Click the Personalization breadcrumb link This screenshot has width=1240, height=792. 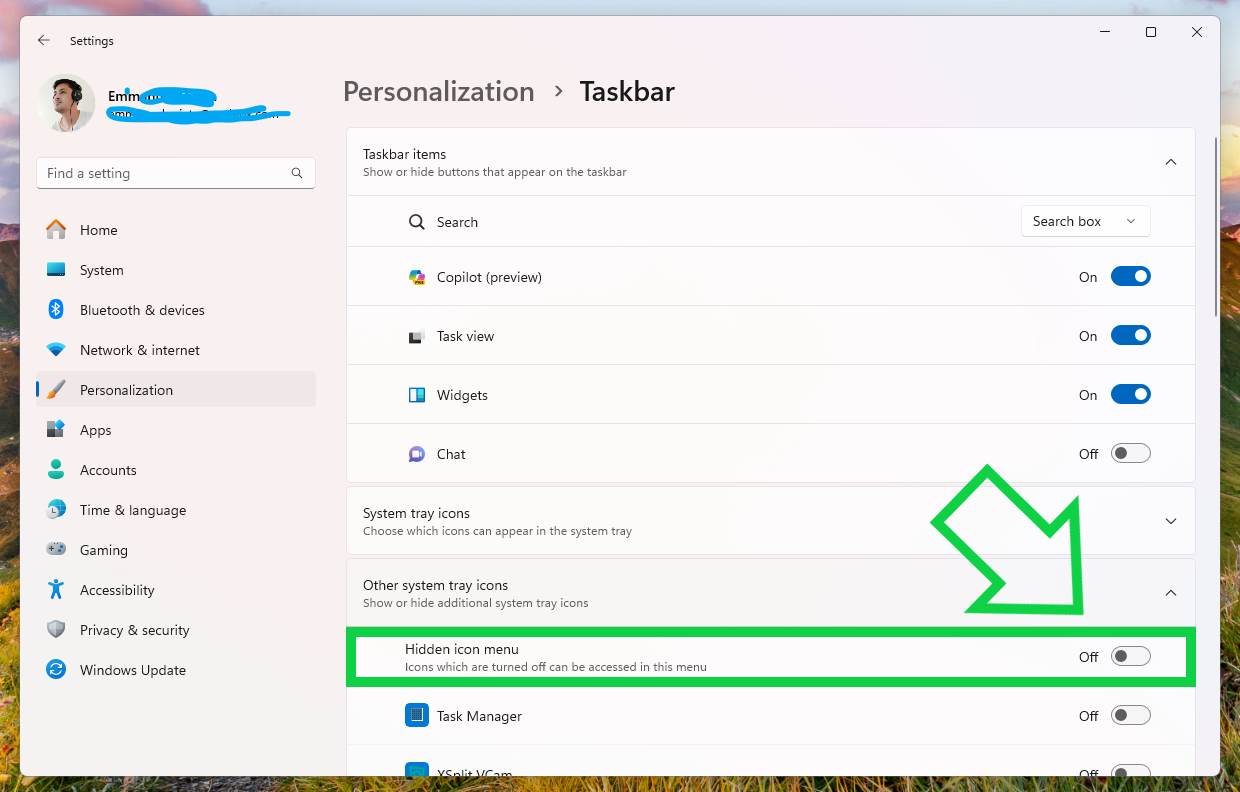pos(438,92)
